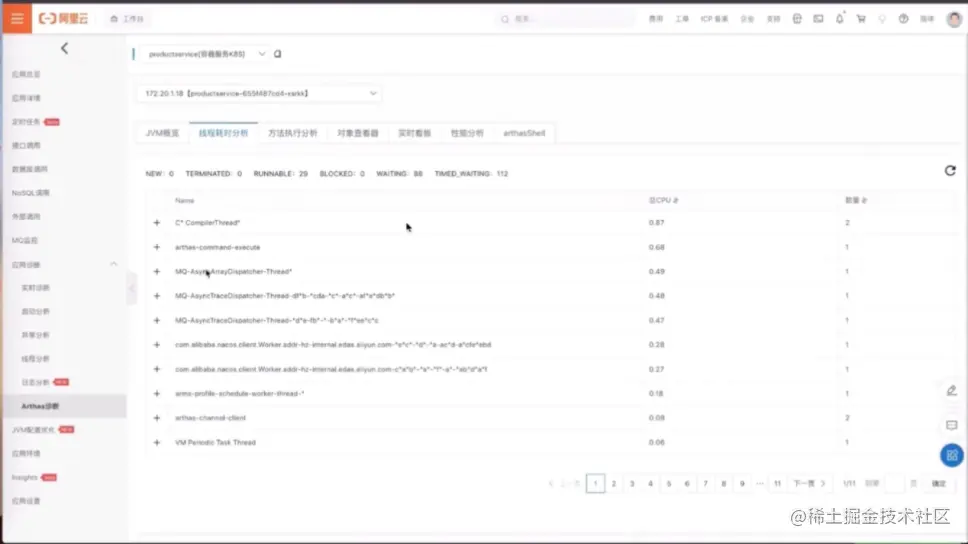Viewport: 968px width, 544px height.
Task: Click the TIMED_WAITING: 112 status count
Action: point(471,174)
